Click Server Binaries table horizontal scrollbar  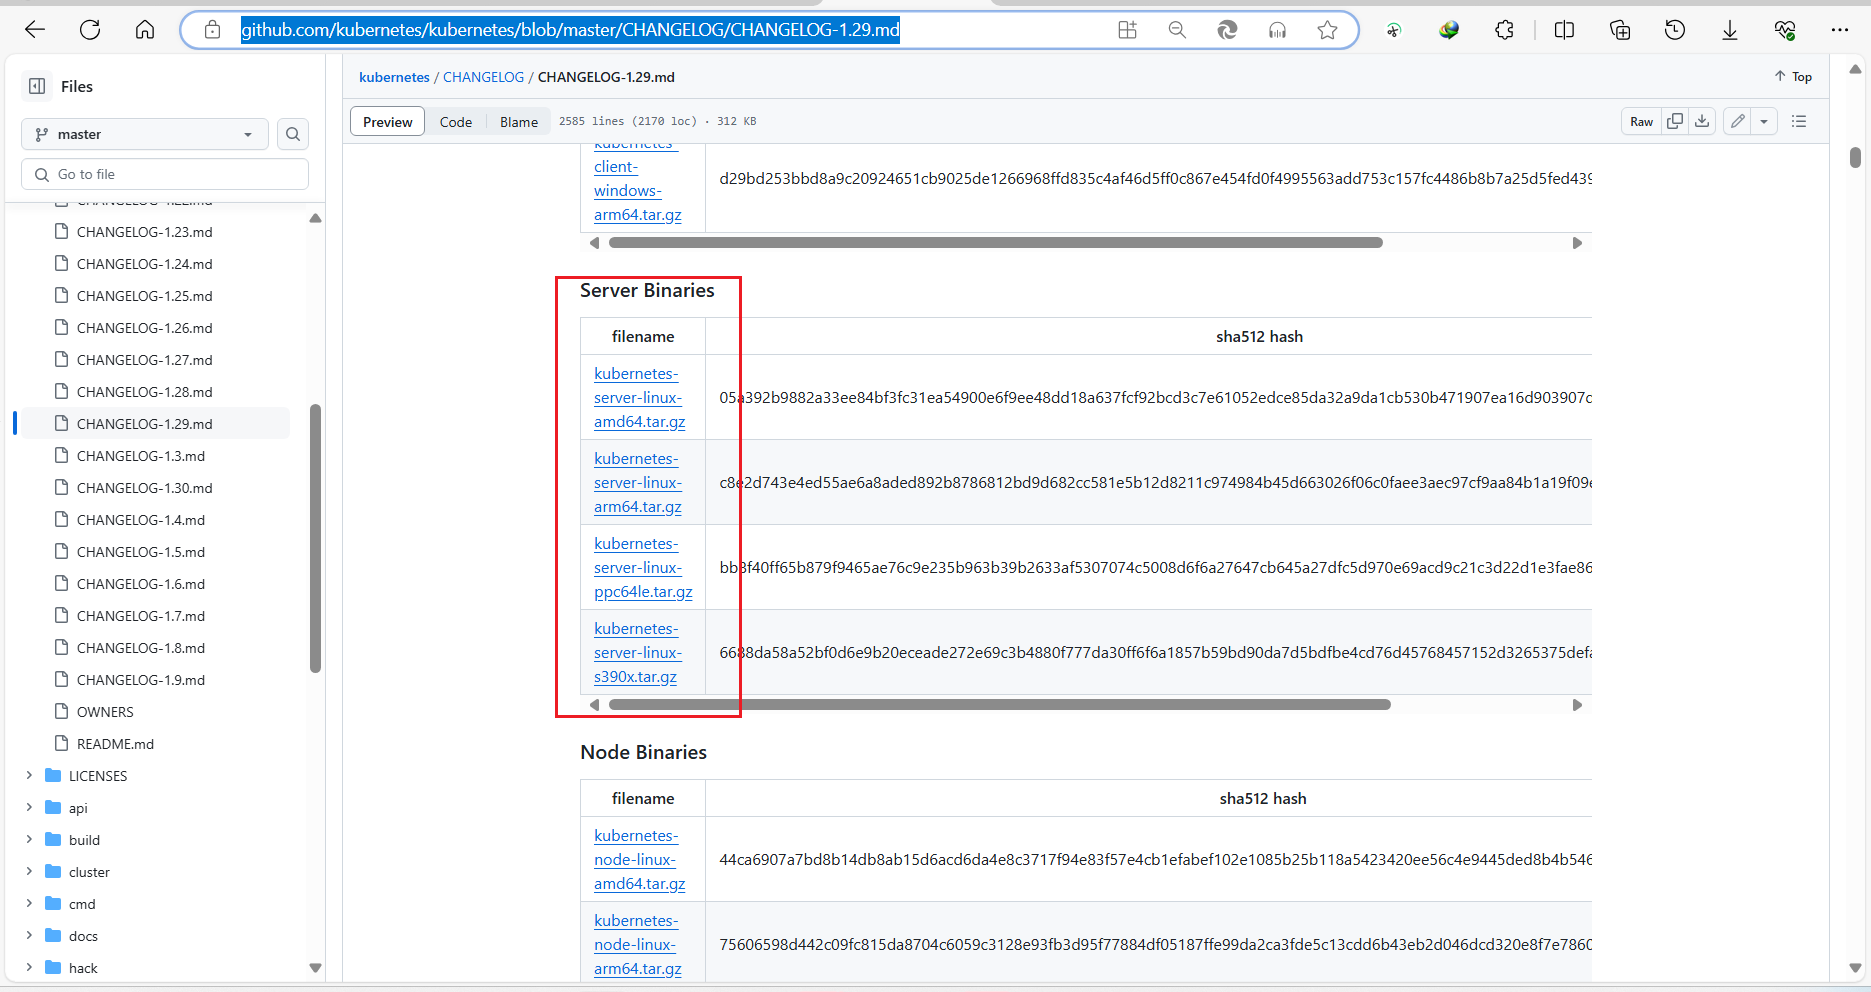[999, 705]
